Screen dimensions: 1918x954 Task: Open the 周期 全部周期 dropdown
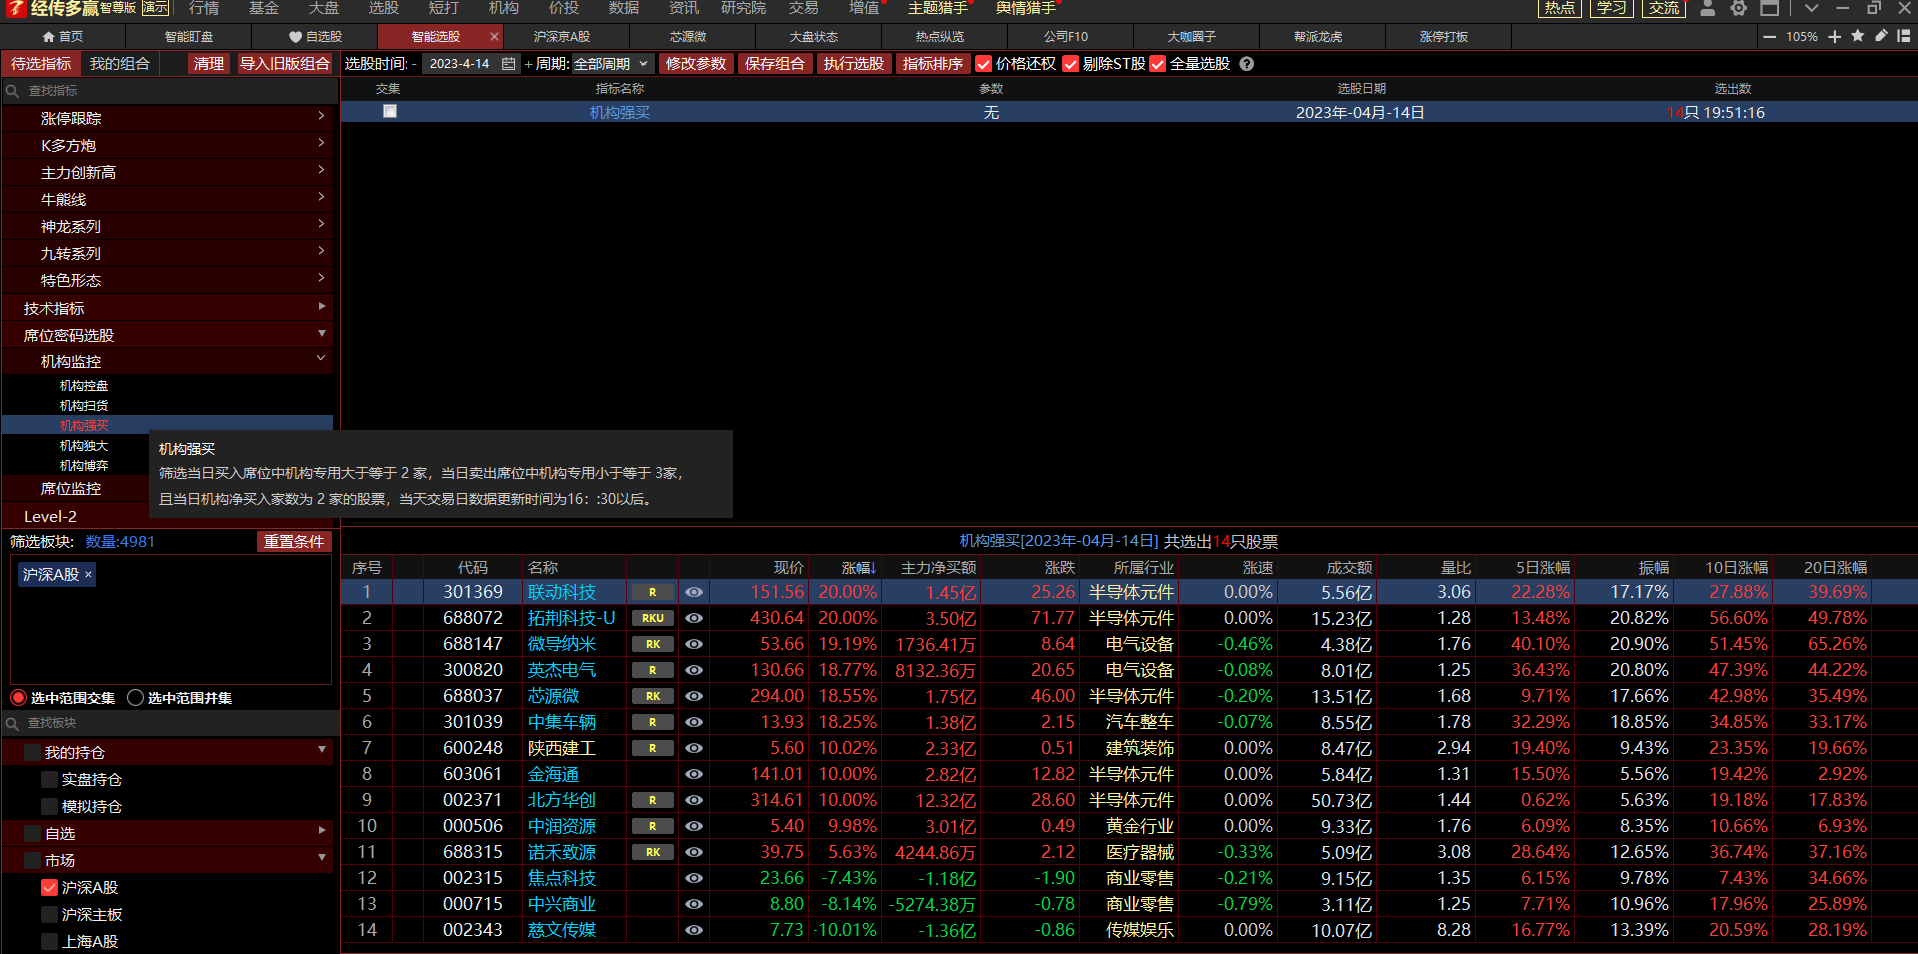pos(611,64)
